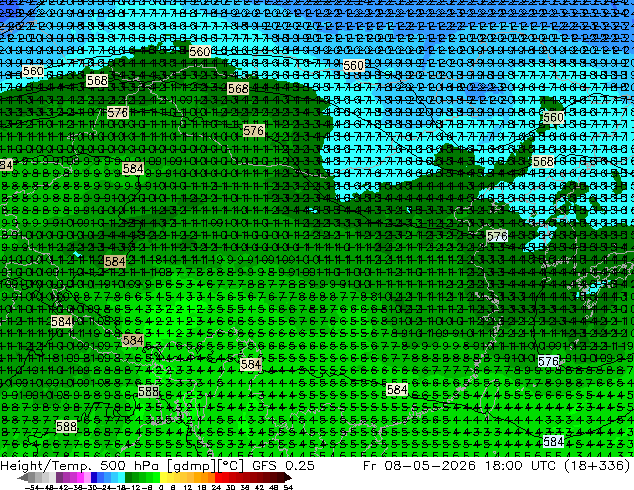The width and height of the screenshot is (634, 490).
Task: Click the GFS 0.25 model label
Action: 283,465
